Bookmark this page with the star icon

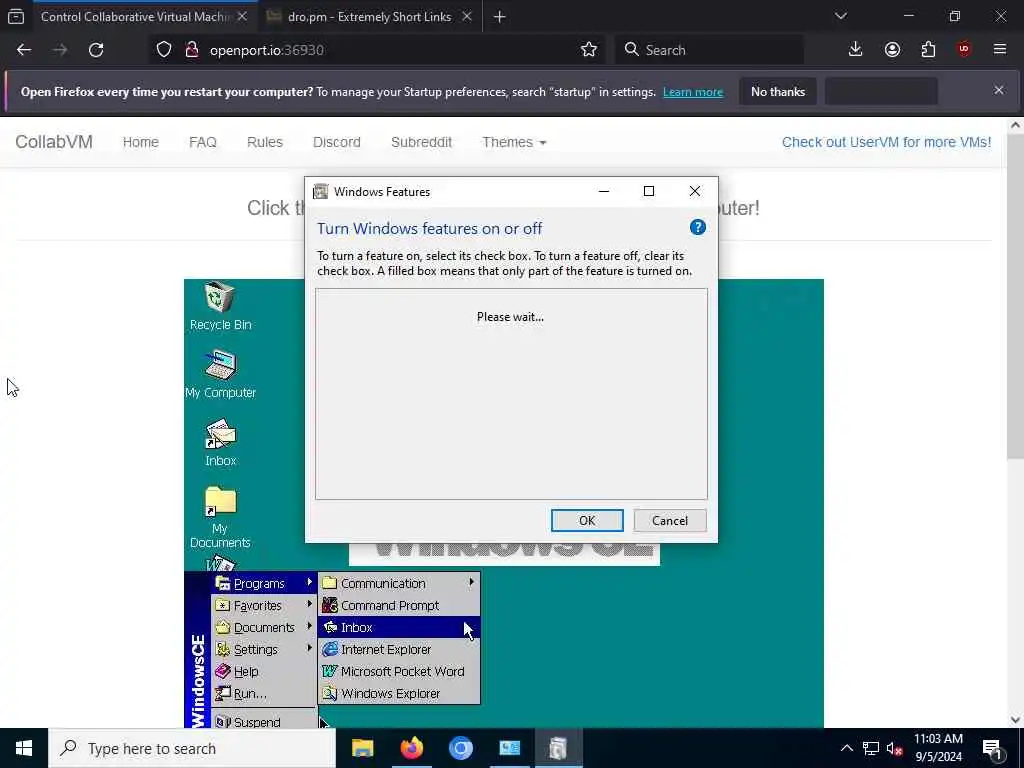[x=588, y=50]
